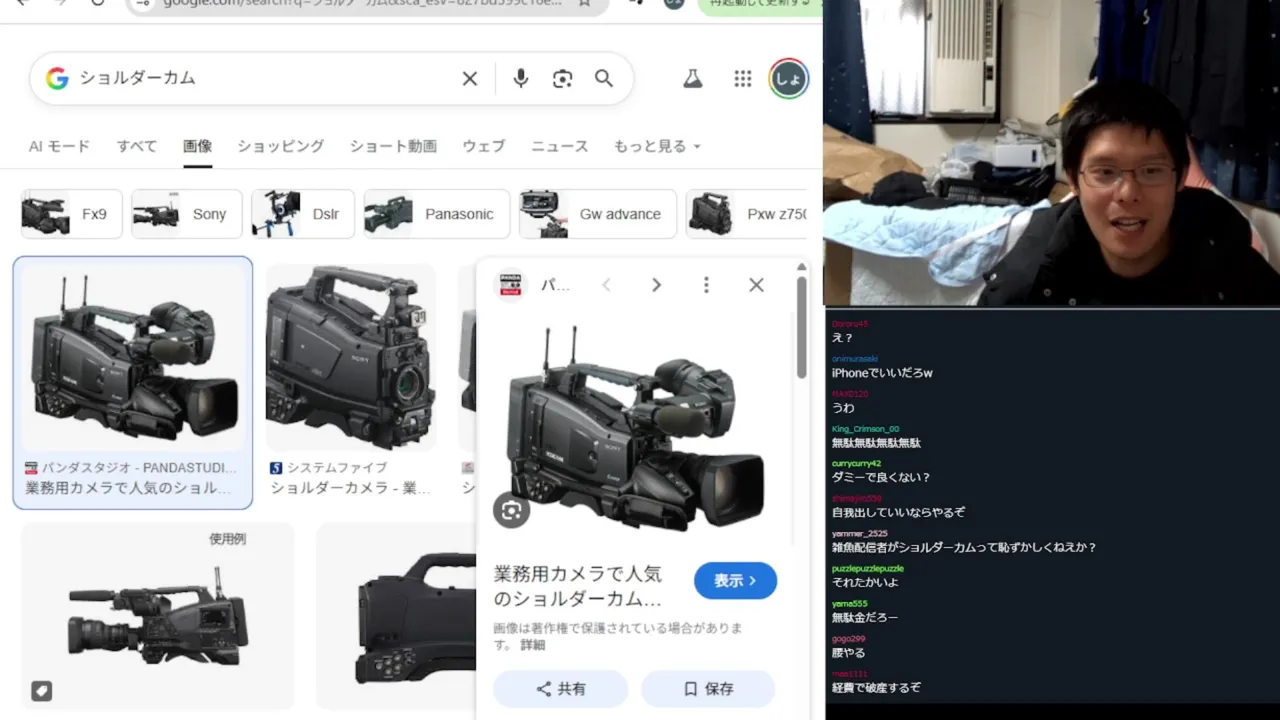1280x720 pixels.
Task: Filter images by Sony chip
Action: (x=187, y=214)
